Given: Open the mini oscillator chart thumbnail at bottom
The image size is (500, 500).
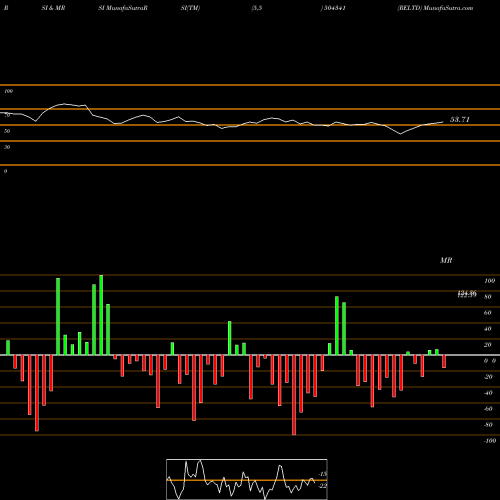Looking at the screenshot, I should 247,479.
